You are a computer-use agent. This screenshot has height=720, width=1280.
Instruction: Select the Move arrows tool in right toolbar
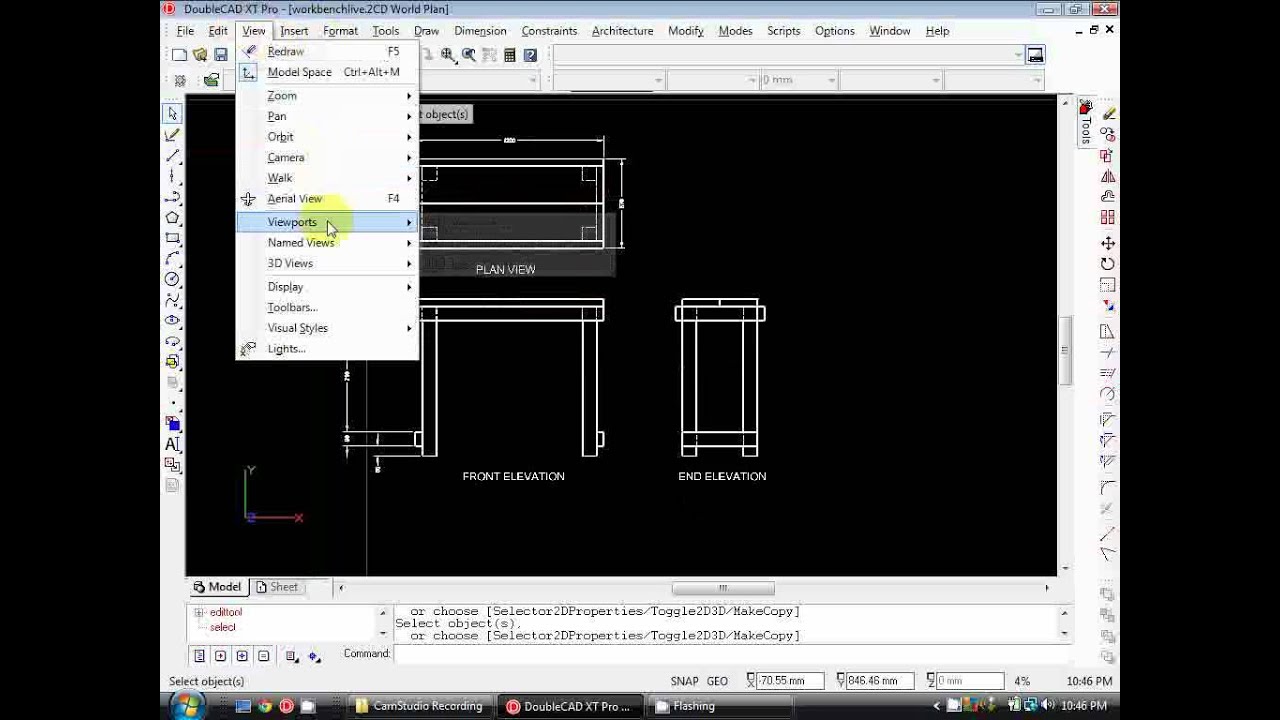click(1107, 243)
